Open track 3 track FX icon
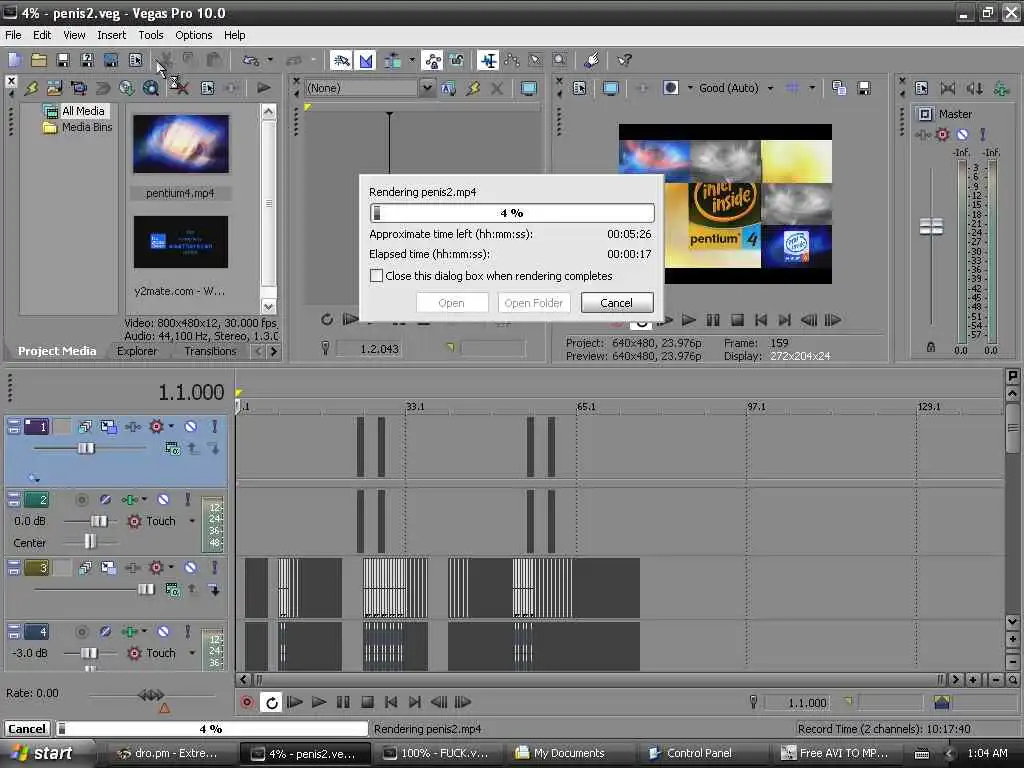This screenshot has height=768, width=1024. click(156, 568)
